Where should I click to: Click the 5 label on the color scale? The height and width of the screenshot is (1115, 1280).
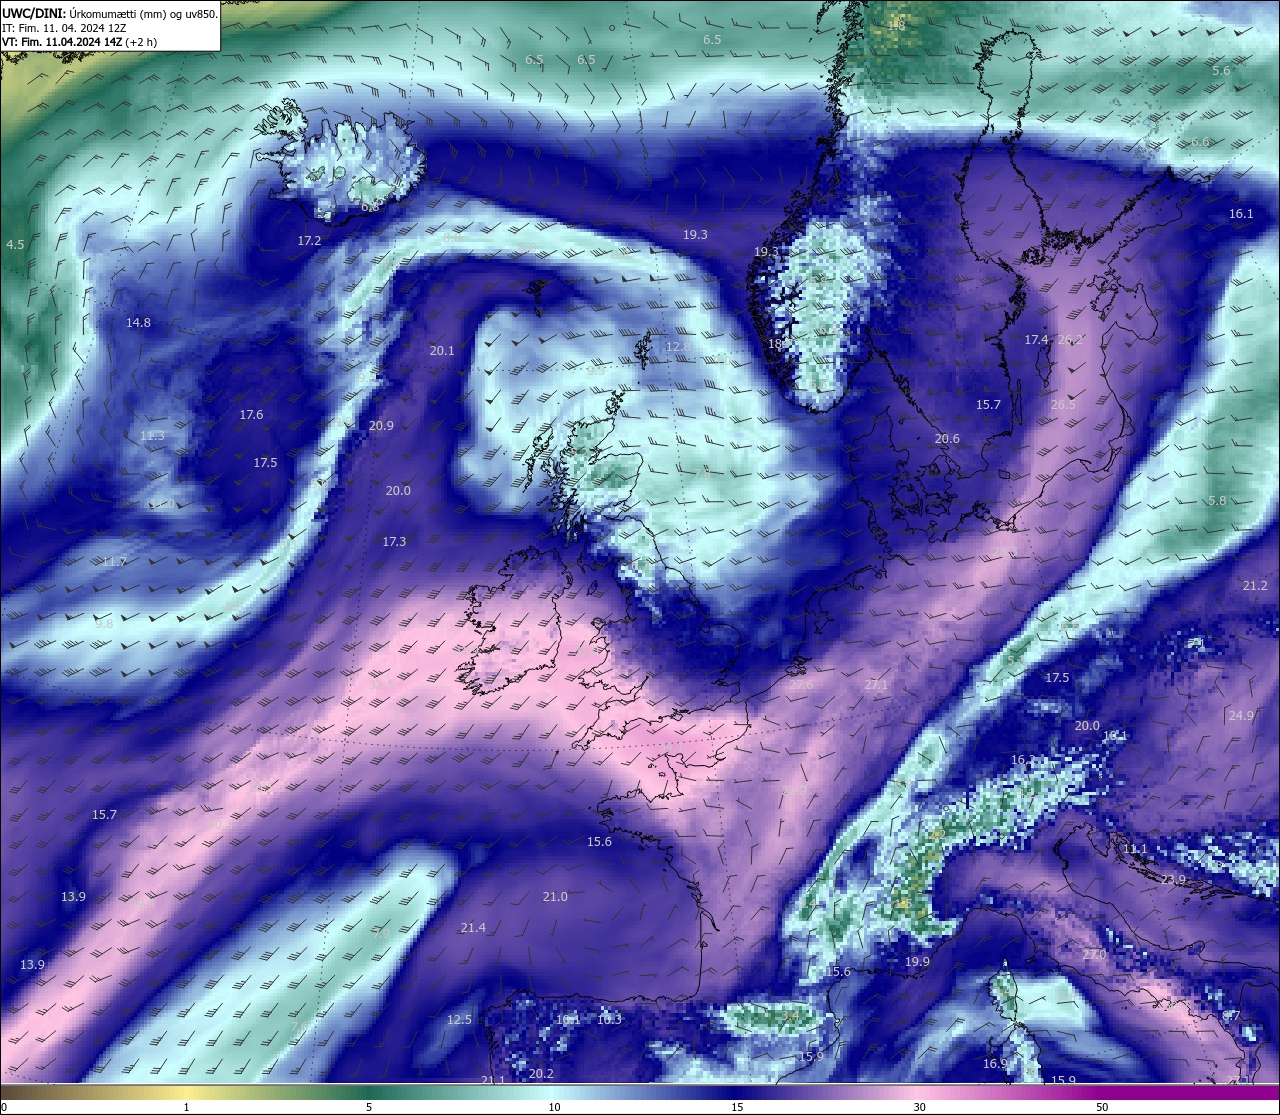point(369,1107)
